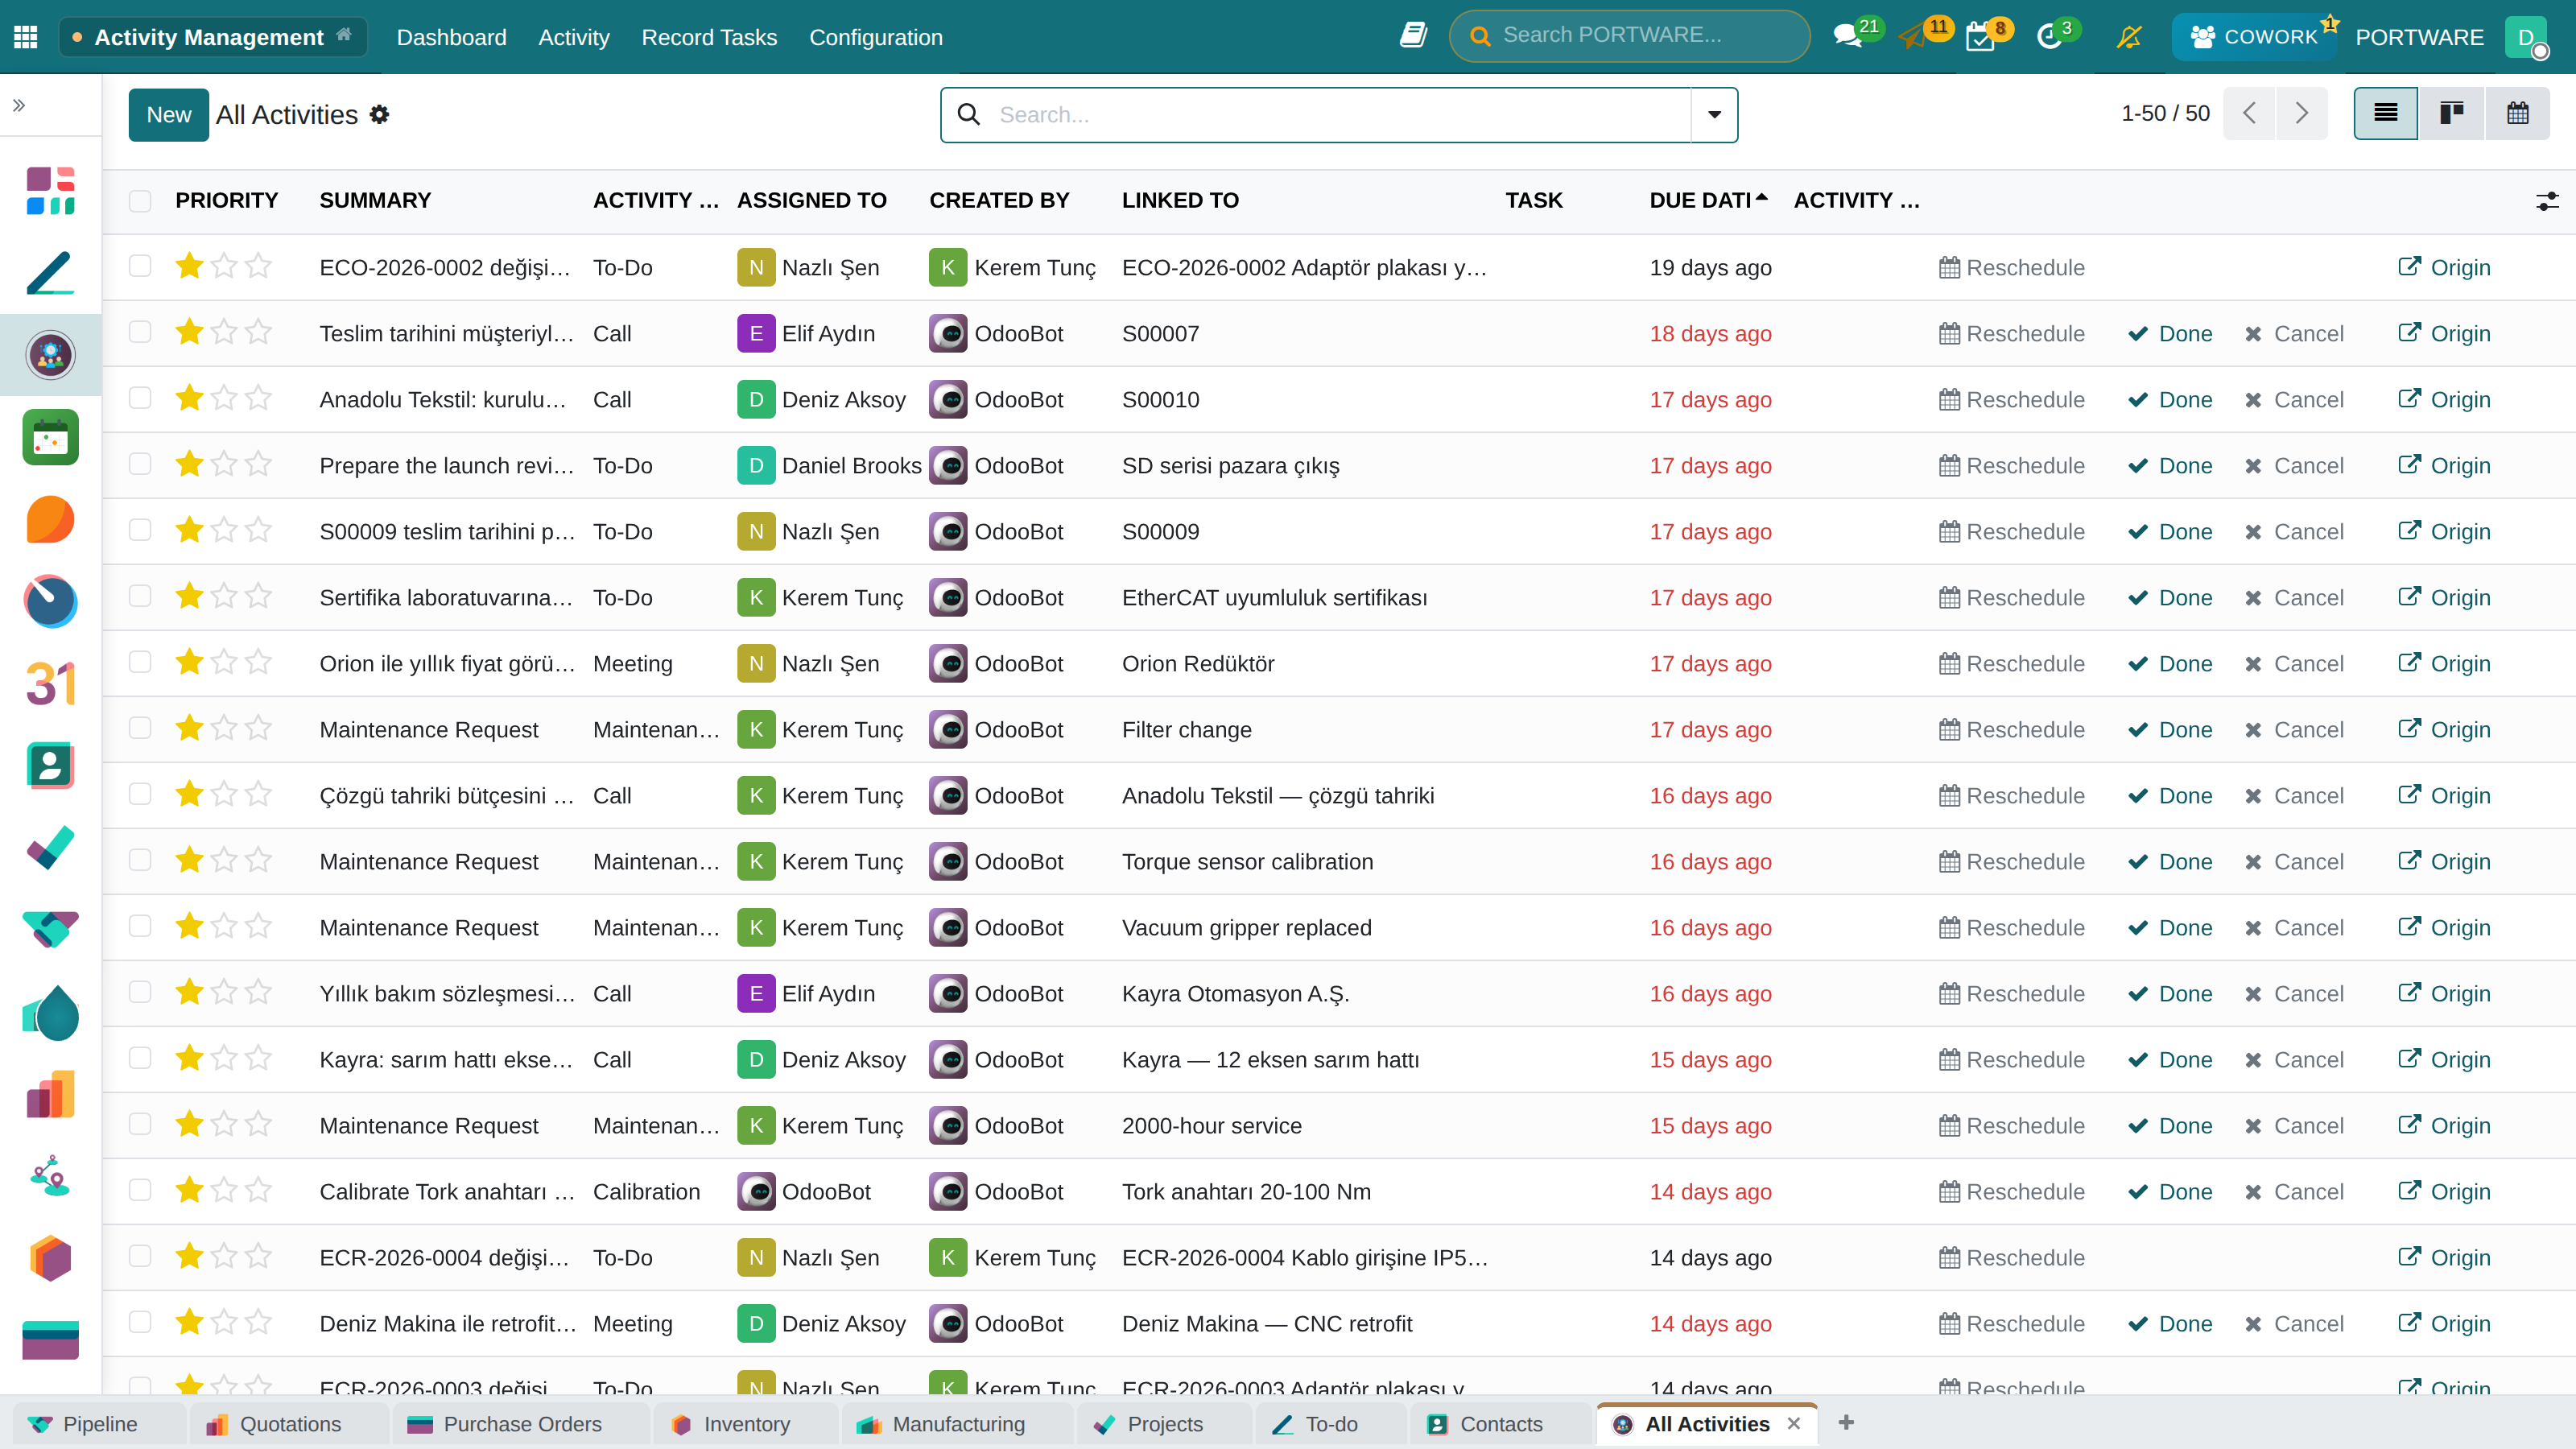Open the dashboard tiles app in sidebar
The image size is (2576, 1449).
tap(50, 190)
